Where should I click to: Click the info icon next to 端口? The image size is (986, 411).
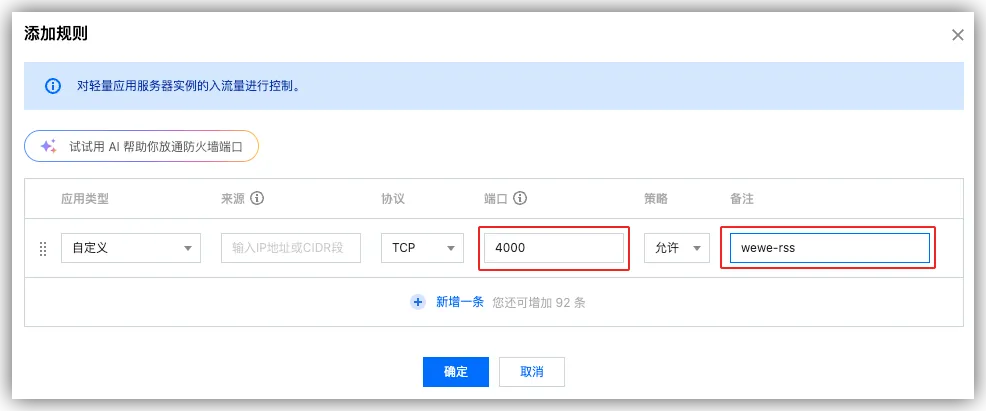[519, 199]
